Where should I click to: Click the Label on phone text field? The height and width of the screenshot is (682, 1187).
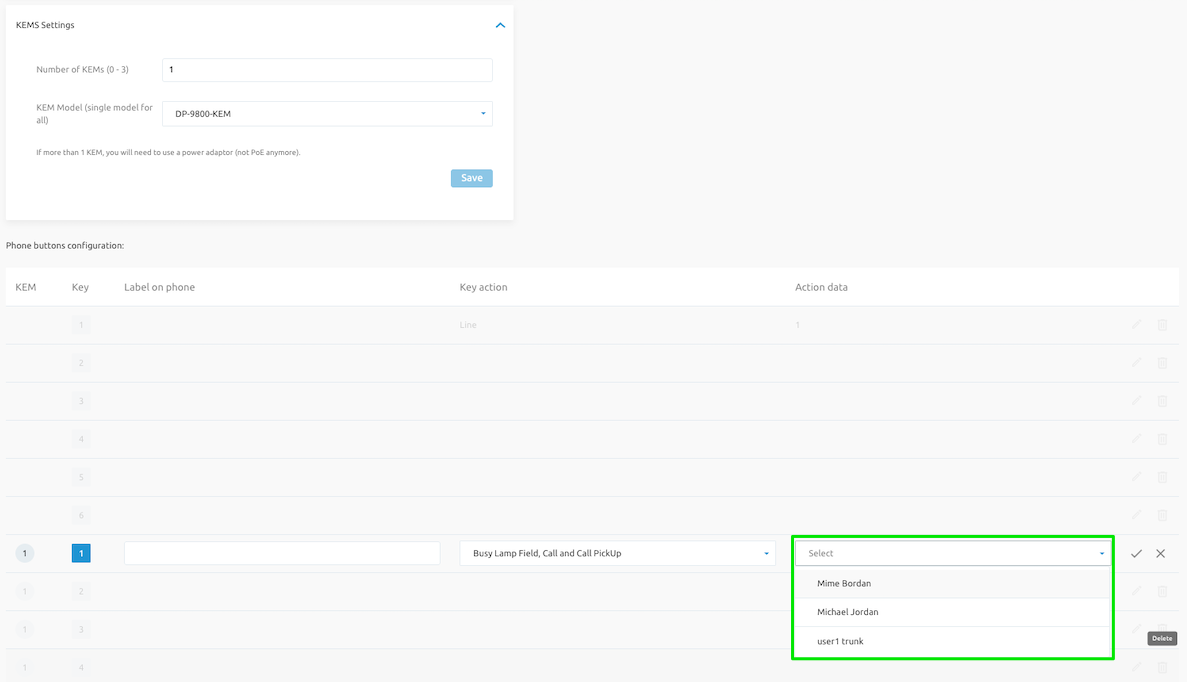pyautogui.click(x=282, y=553)
